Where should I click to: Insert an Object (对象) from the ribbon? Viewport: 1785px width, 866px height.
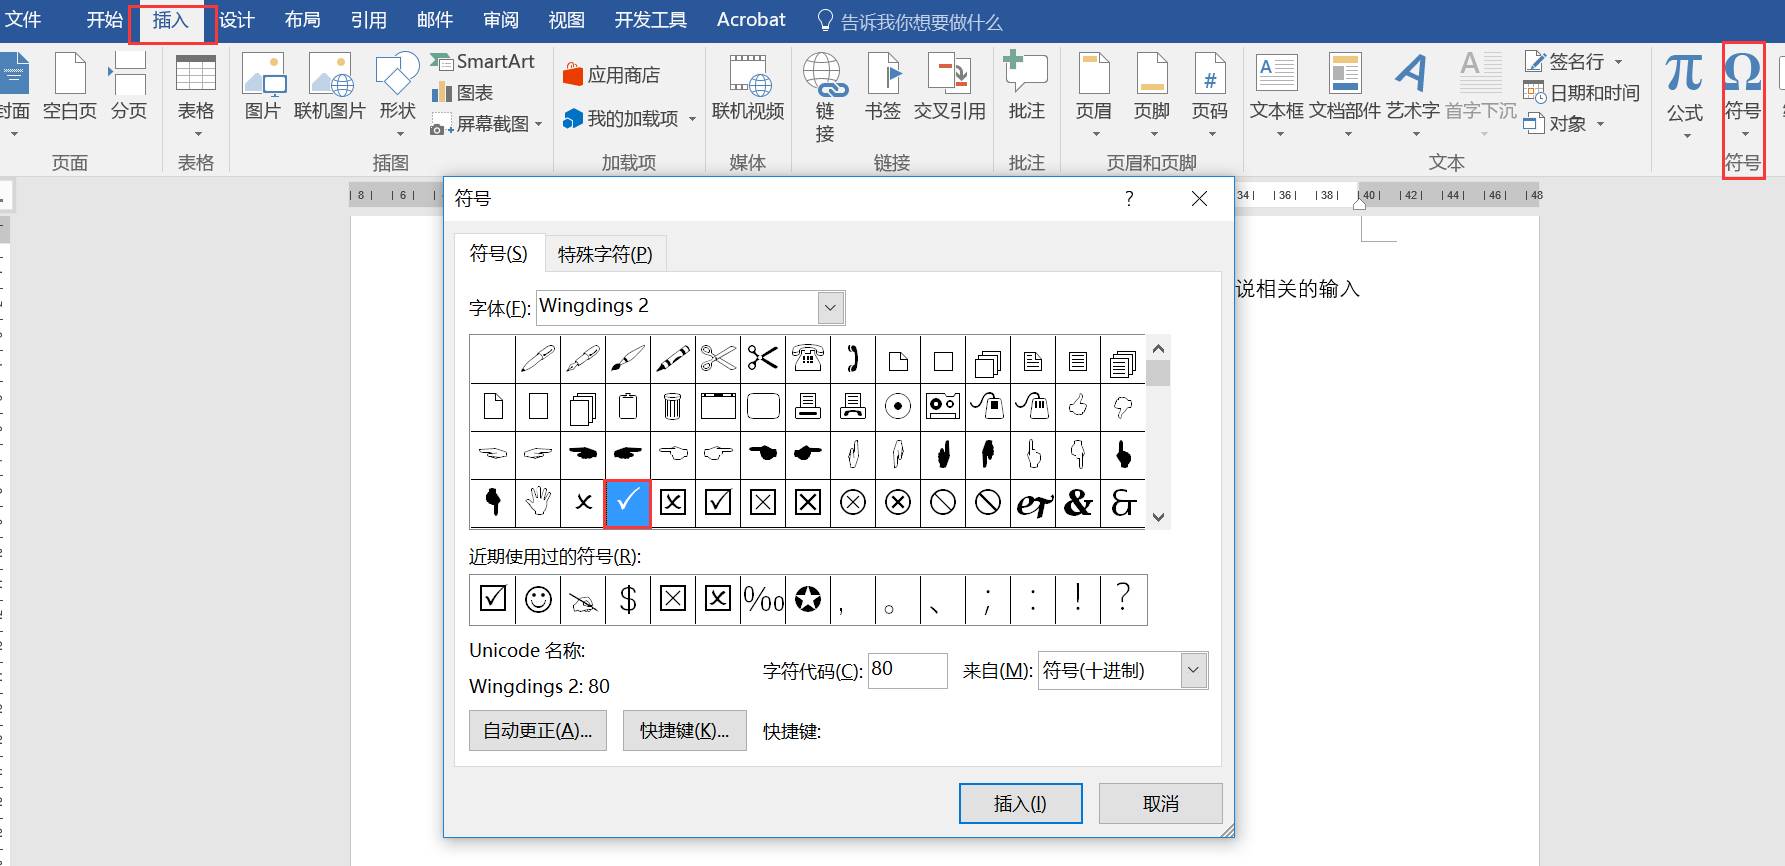click(x=1565, y=124)
